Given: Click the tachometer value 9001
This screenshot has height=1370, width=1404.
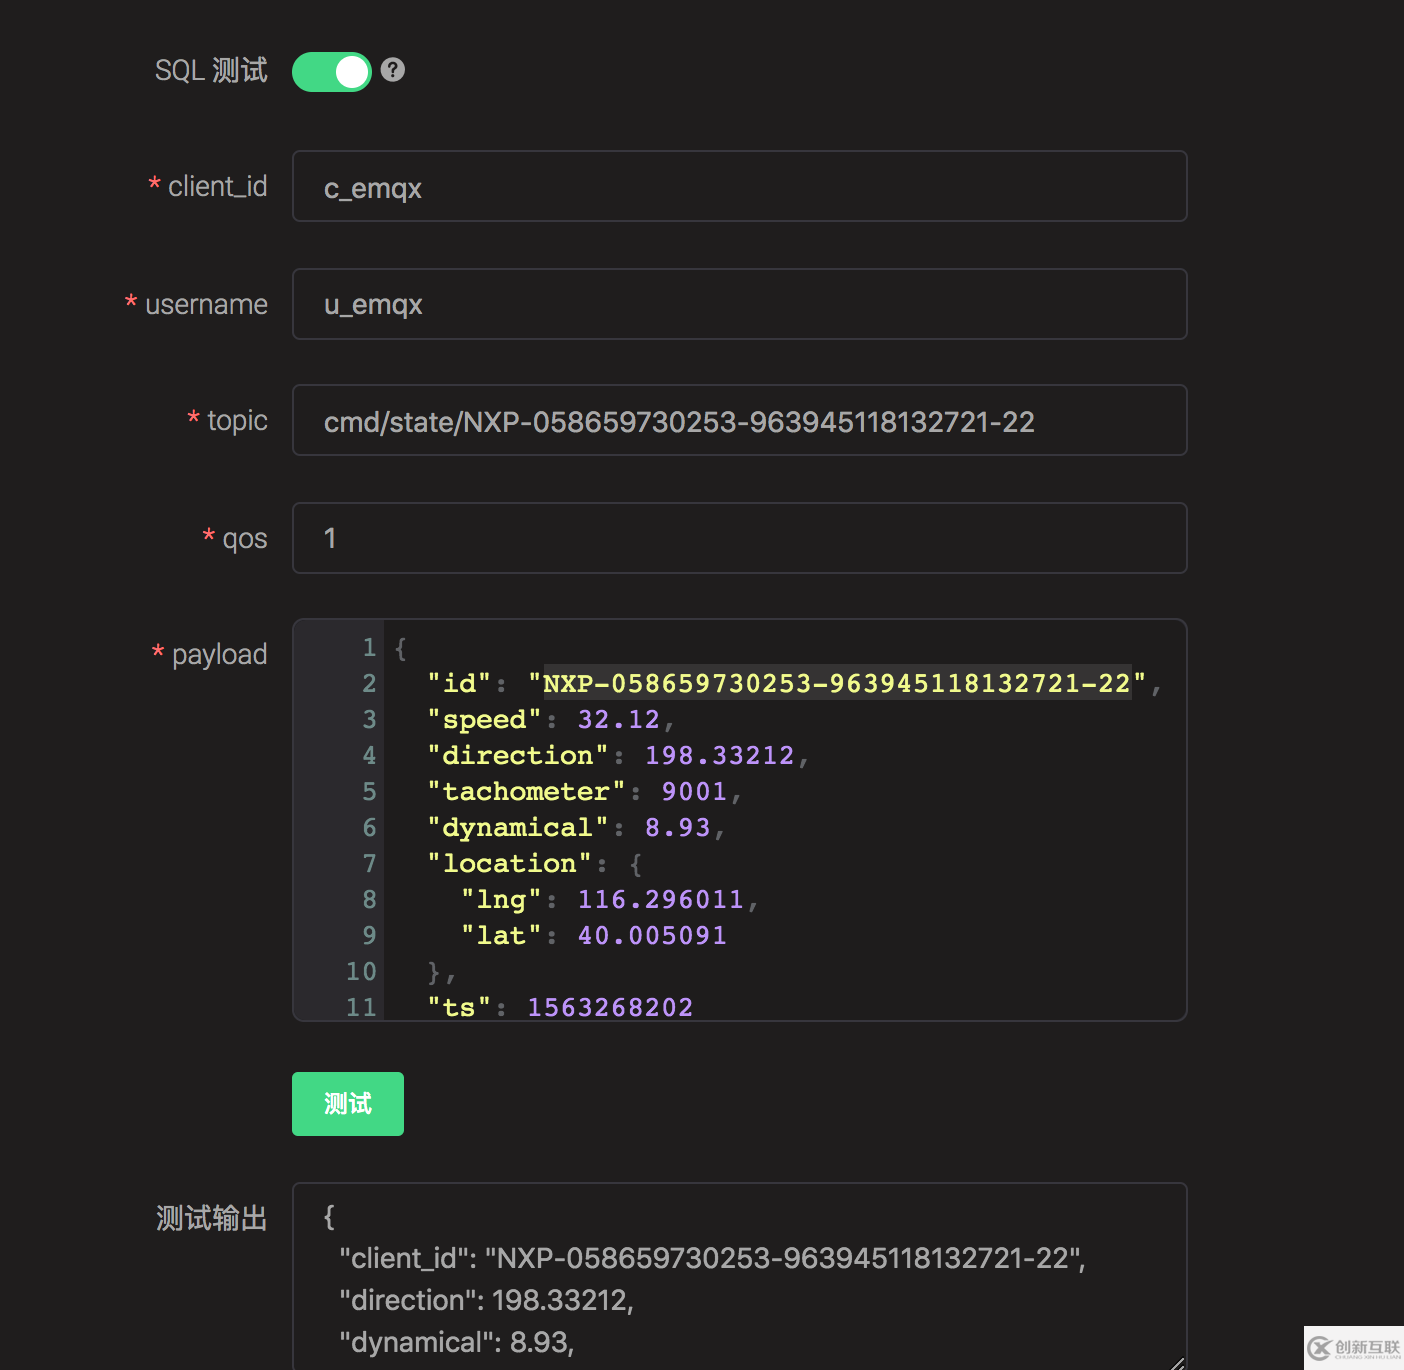Looking at the screenshot, I should tap(693, 791).
